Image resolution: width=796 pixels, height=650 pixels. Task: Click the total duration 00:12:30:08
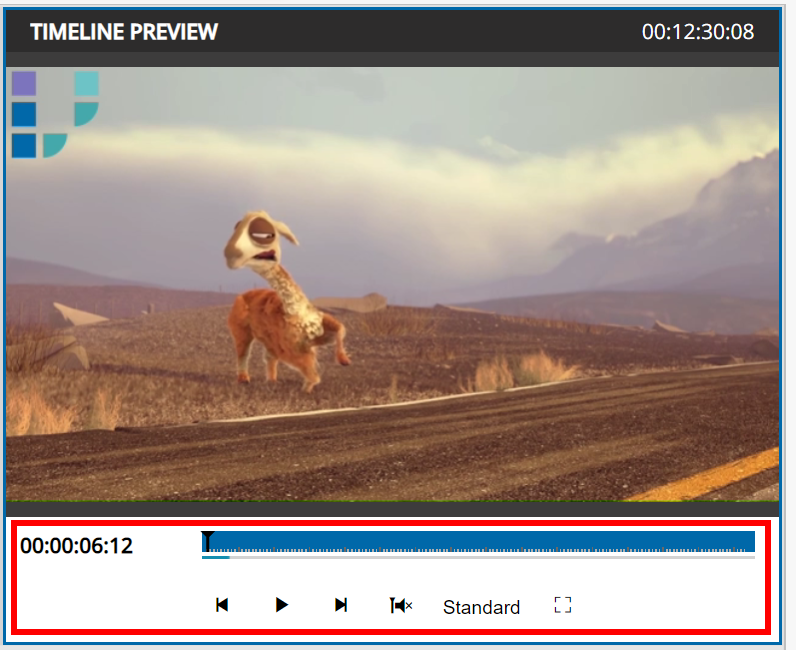697,32
